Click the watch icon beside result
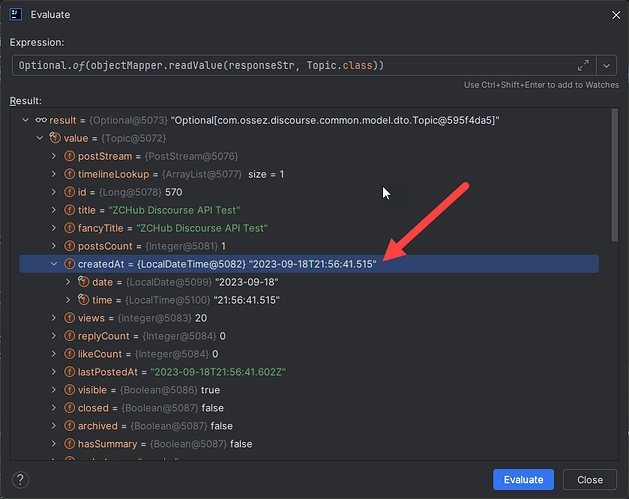This screenshot has height=499, width=629. click(41, 119)
